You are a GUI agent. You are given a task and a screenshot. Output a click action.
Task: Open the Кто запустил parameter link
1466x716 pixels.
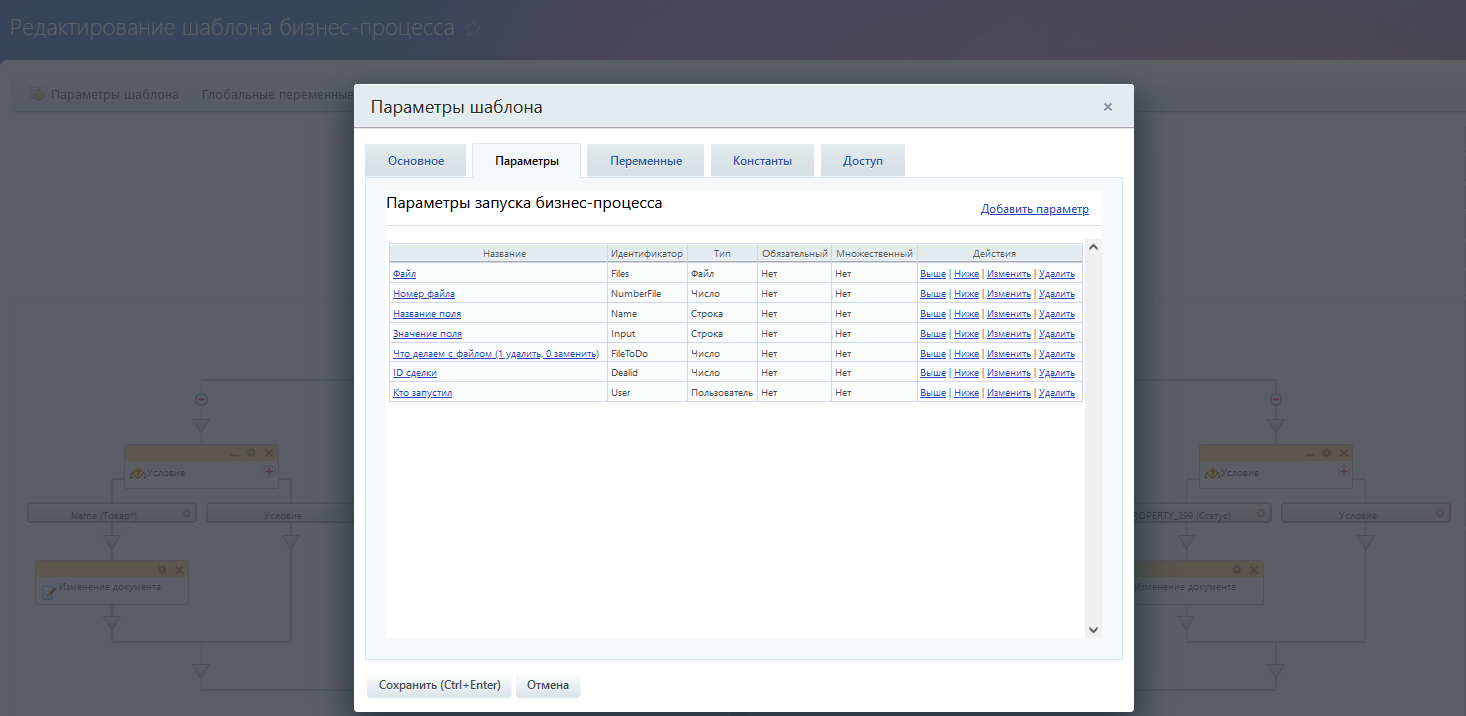[422, 393]
